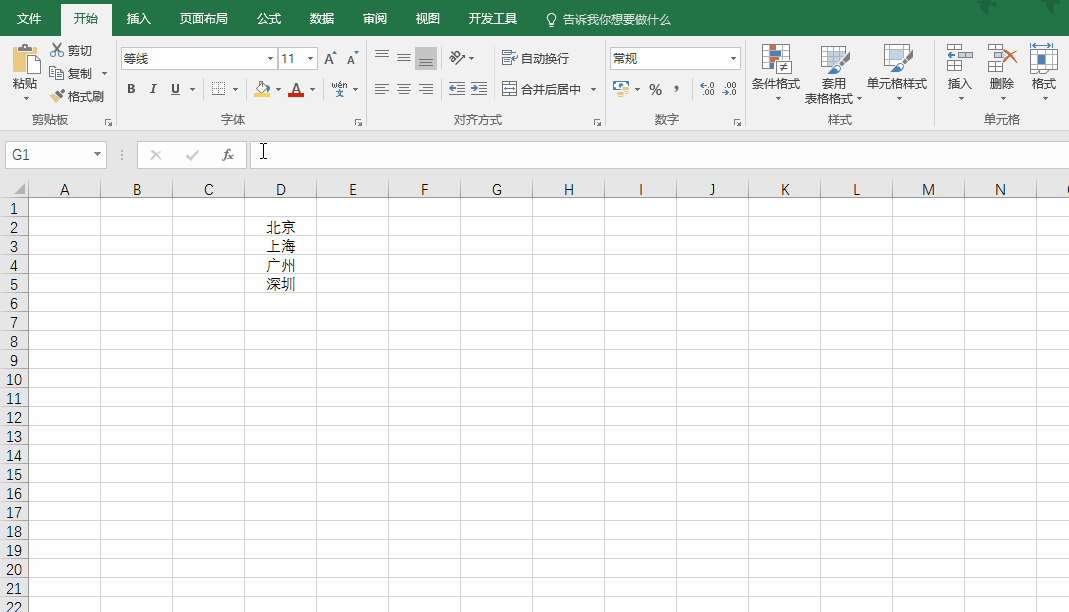The image size is (1069, 612).
Task: Apply percent style format
Action: (655, 89)
